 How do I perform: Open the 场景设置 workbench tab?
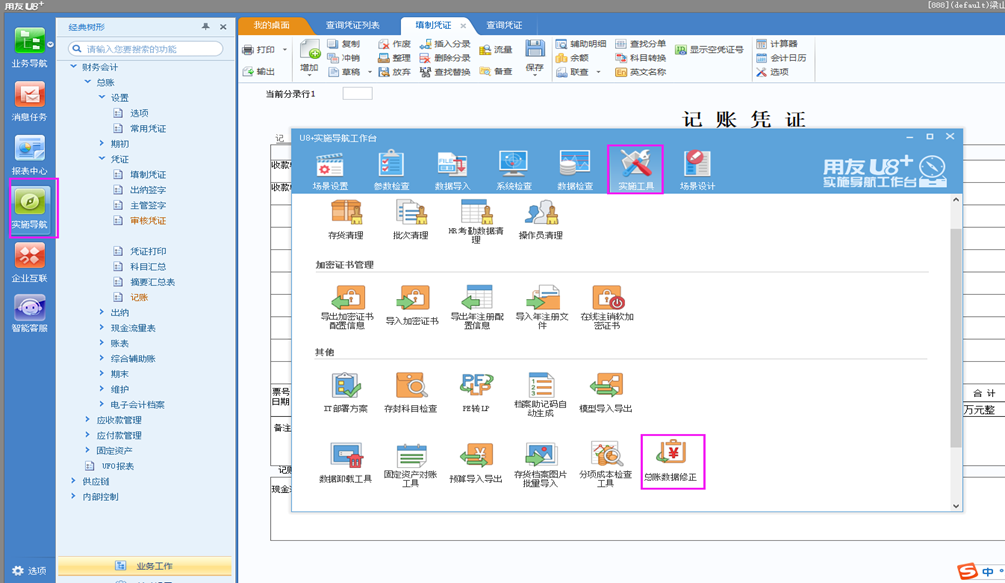[x=330, y=170]
